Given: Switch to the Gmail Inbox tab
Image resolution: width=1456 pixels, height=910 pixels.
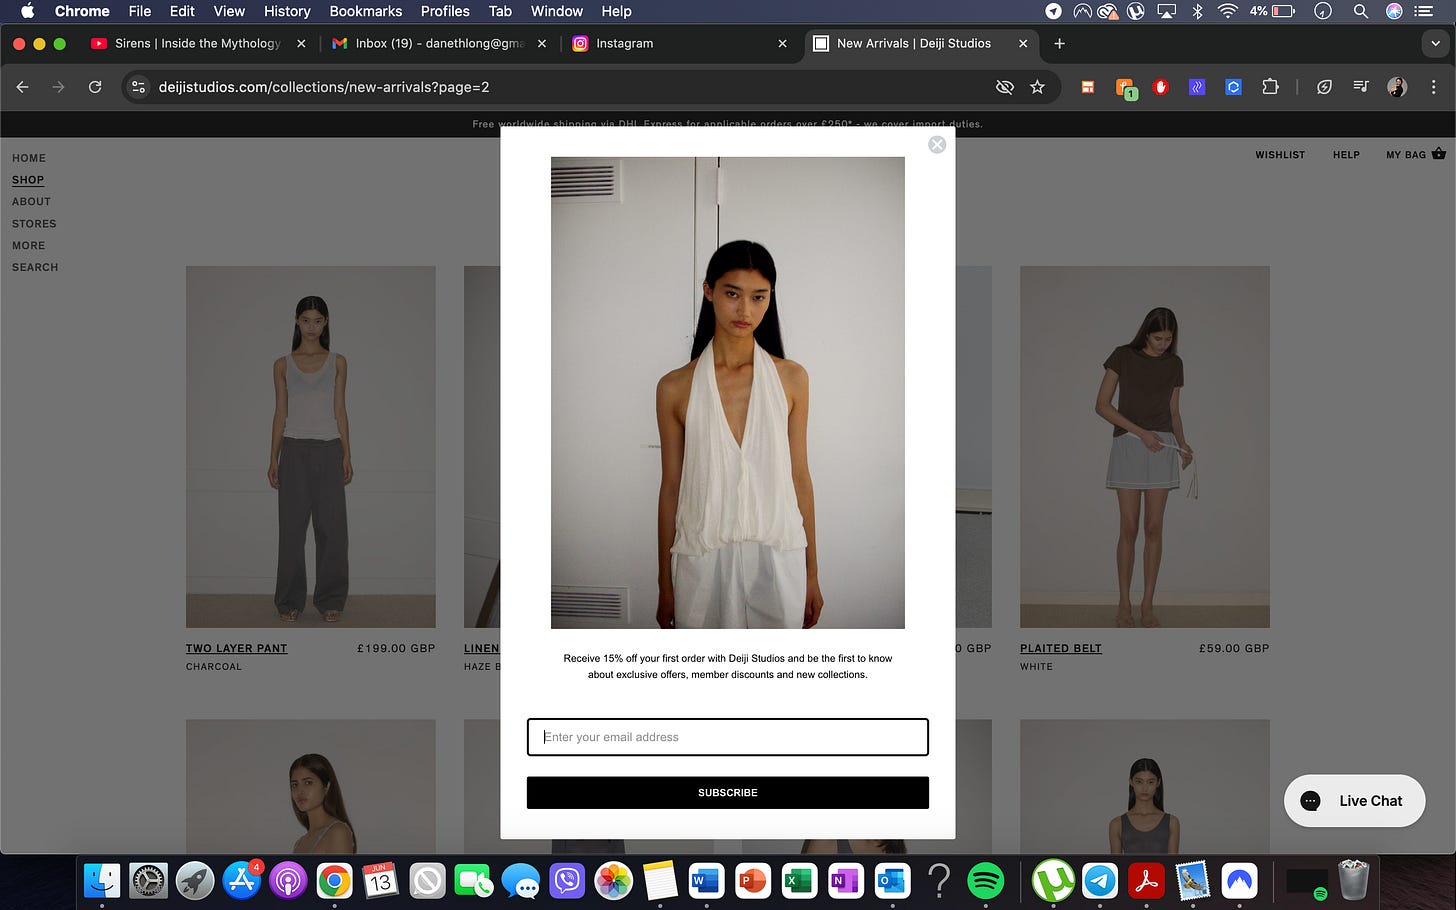Looking at the screenshot, I should point(439,44).
